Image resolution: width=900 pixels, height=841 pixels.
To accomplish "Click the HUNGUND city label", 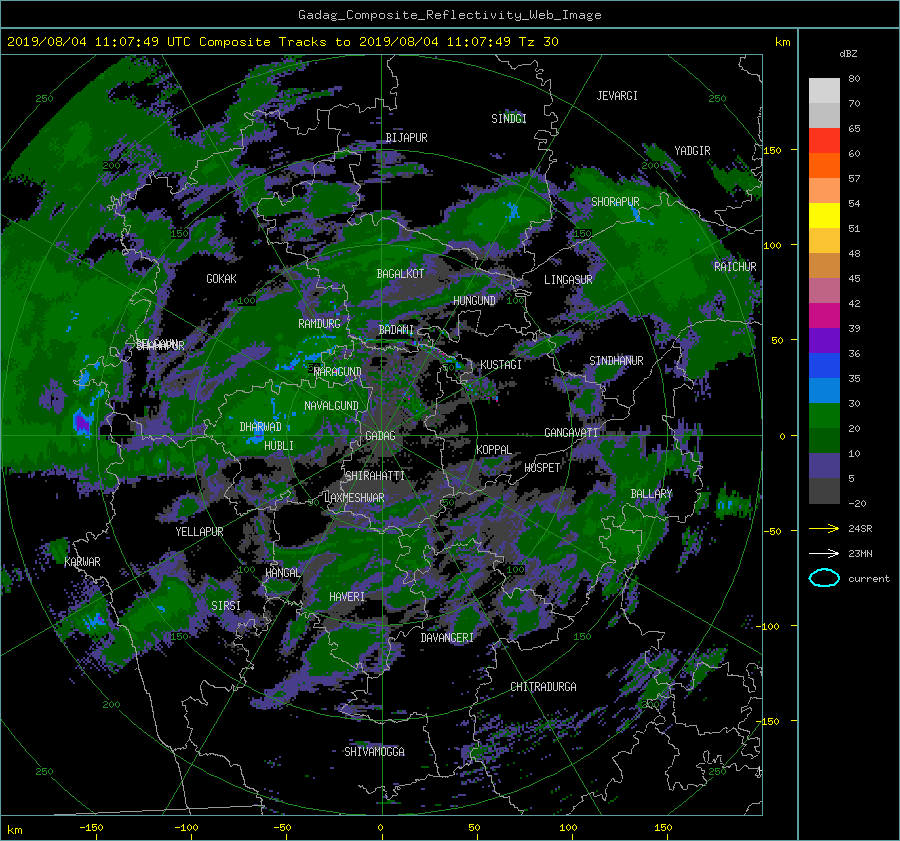I will tap(474, 301).
